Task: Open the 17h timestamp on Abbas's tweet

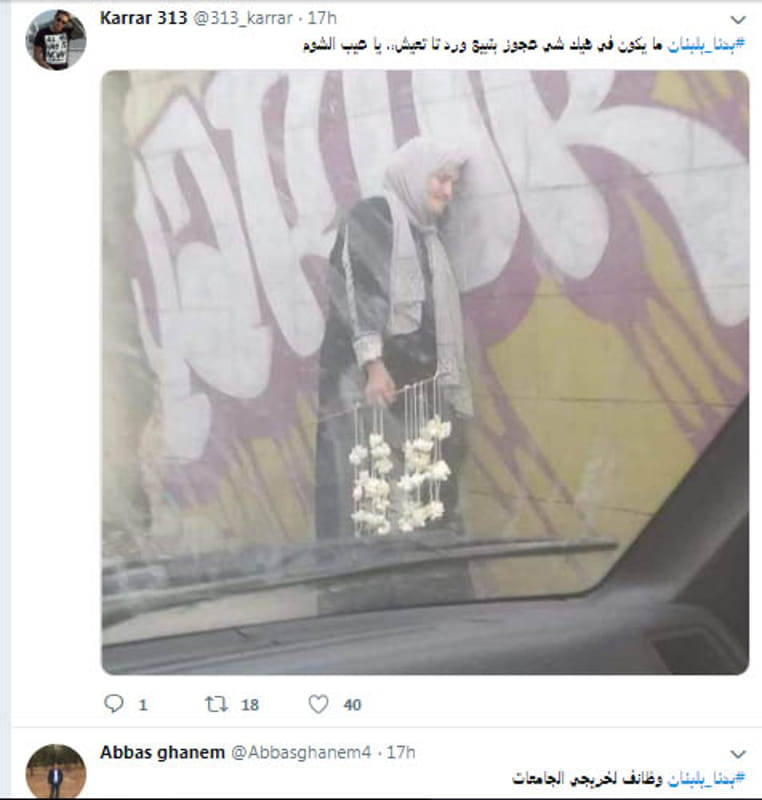Action: 401,752
